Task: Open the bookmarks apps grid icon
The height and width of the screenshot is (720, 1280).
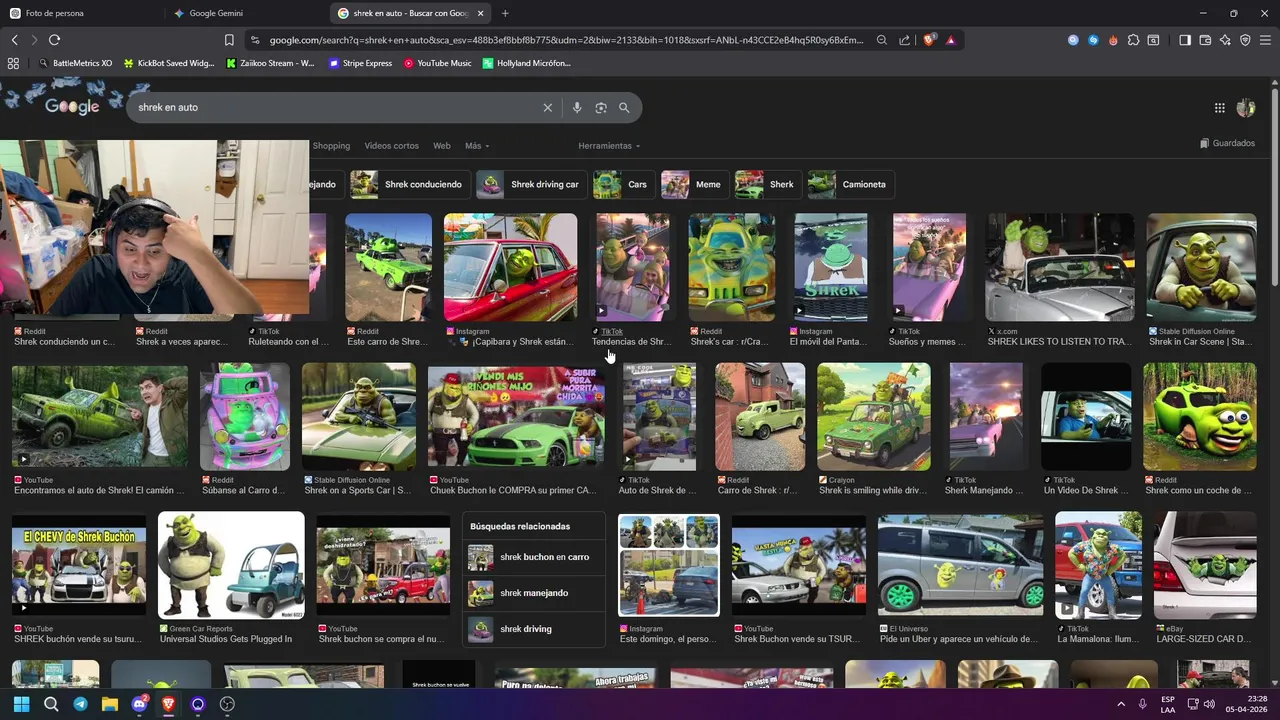Action: (x=13, y=63)
